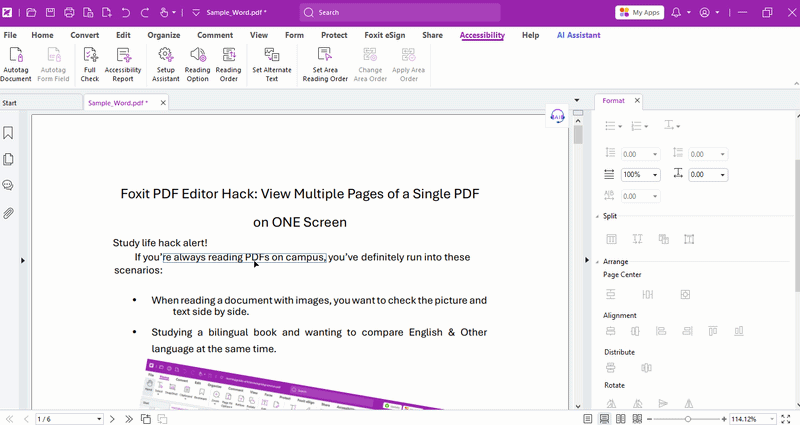
Task: Click the create blank PDF page icon
Action: [x=107, y=12]
